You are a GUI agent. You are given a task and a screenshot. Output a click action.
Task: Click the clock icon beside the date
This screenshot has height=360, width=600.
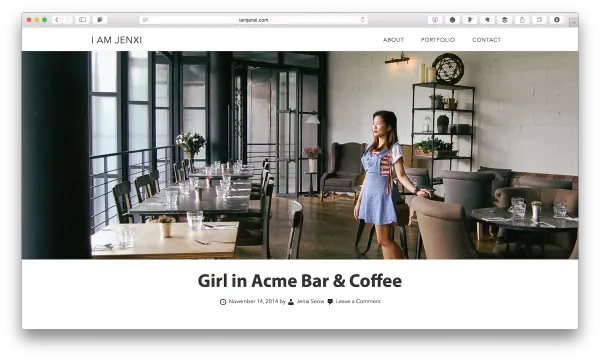click(223, 302)
